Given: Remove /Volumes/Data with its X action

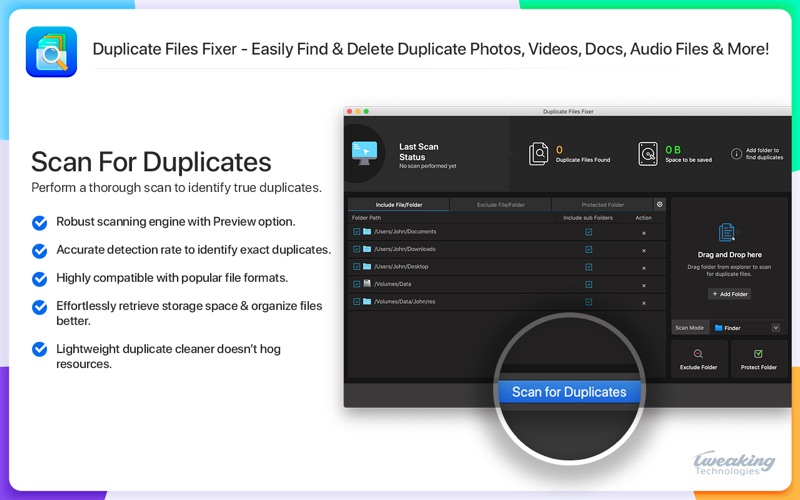Looking at the screenshot, I should (x=644, y=285).
